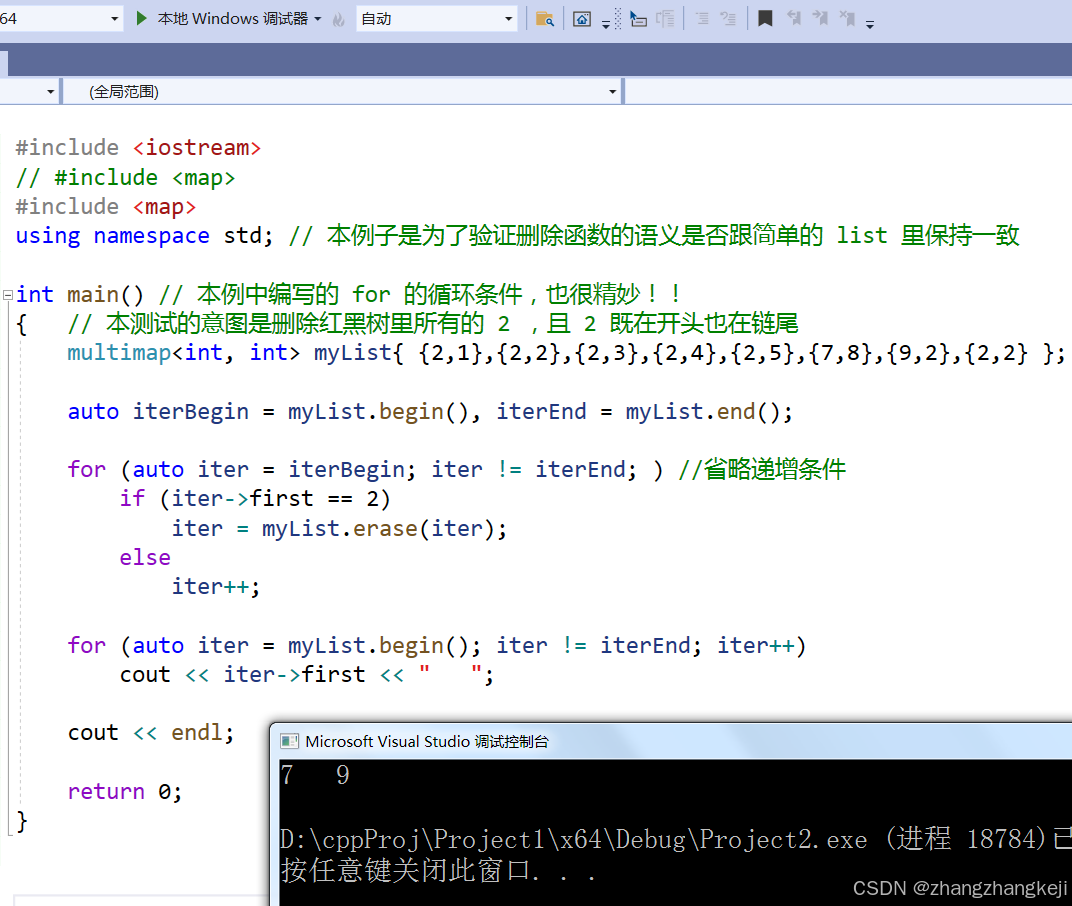Collapse main function using the minus expander

(x=7, y=294)
